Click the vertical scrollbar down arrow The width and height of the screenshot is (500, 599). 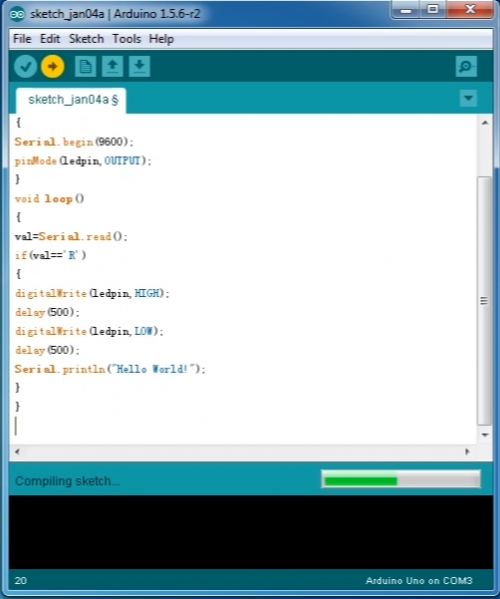click(x=485, y=435)
